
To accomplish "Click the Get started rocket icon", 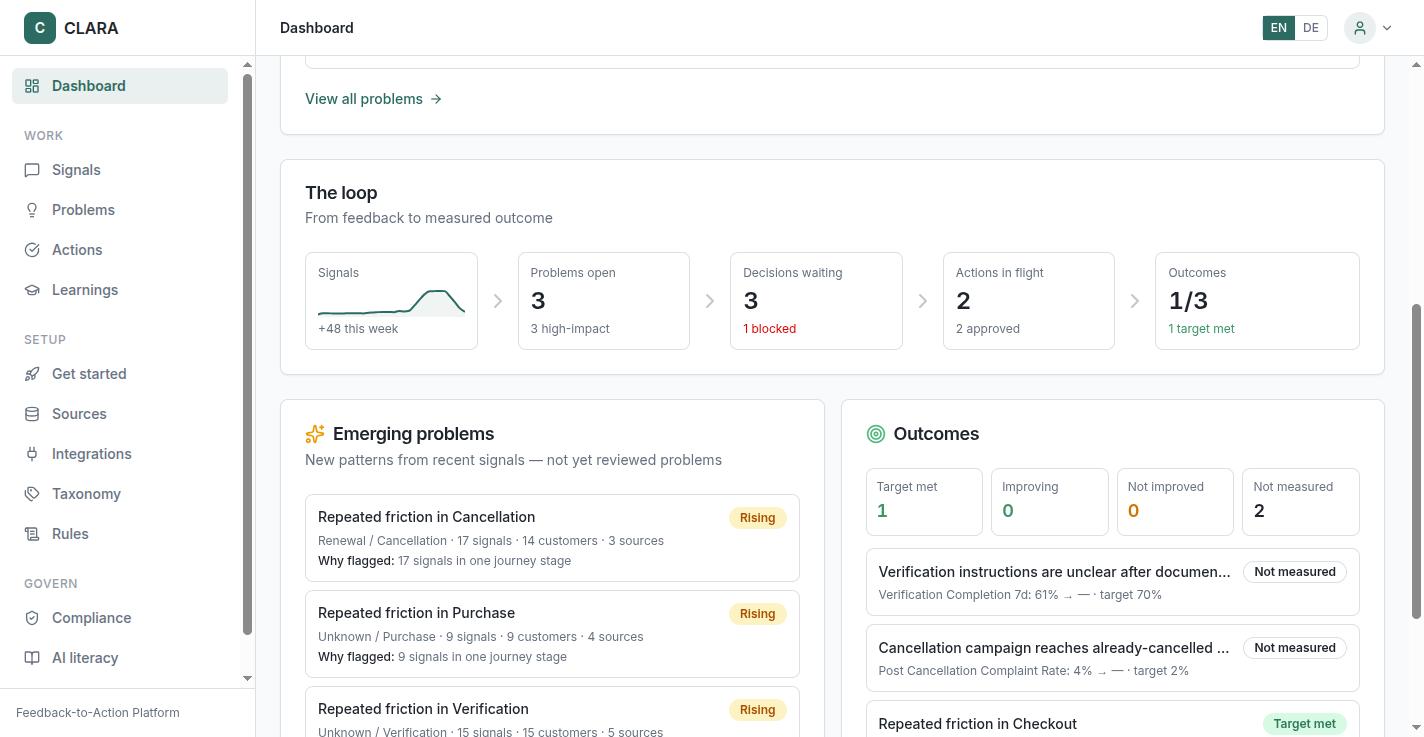I will click(x=32, y=374).
